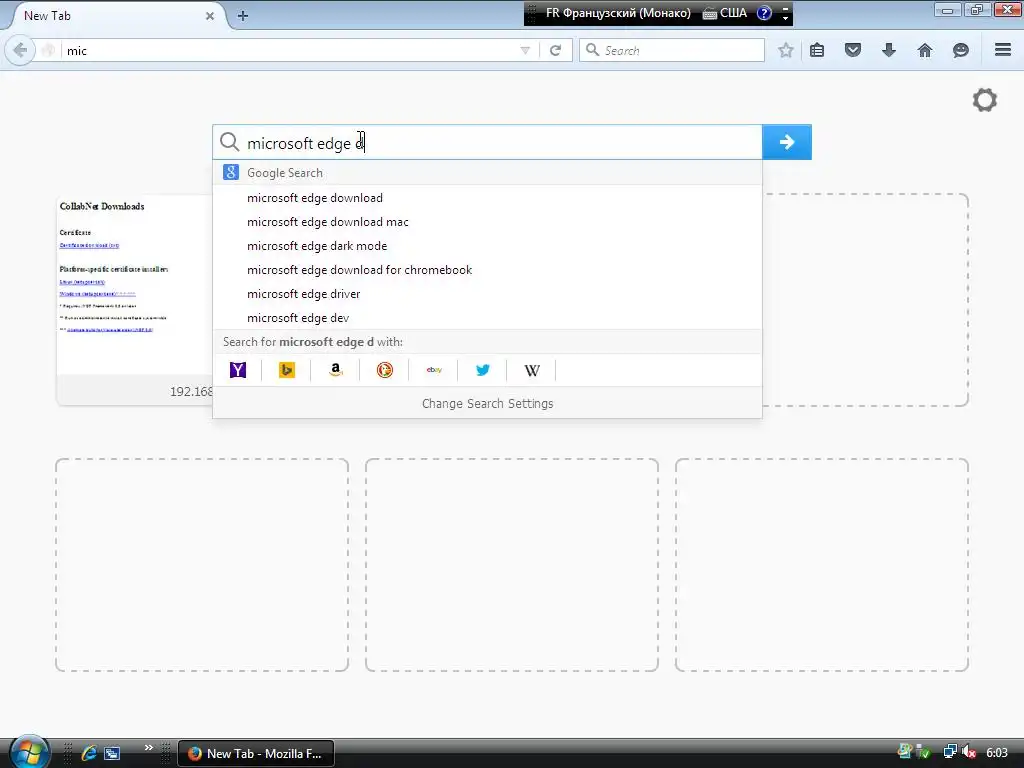Image resolution: width=1024 pixels, height=768 pixels.
Task: Click the URL address bar containing 'mic'
Action: point(287,50)
